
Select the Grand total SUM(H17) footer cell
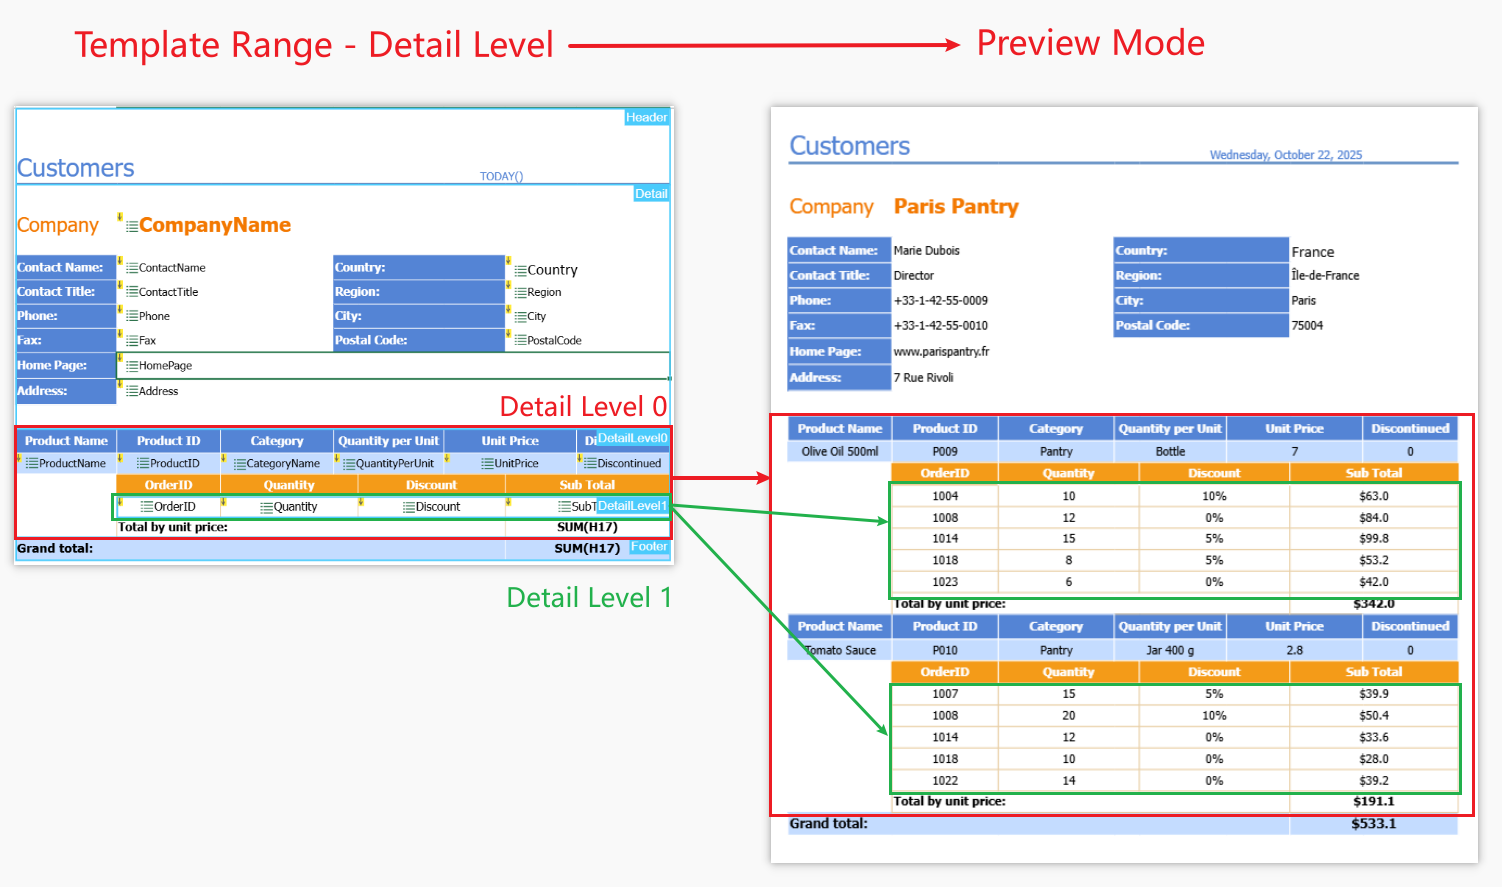click(x=586, y=549)
